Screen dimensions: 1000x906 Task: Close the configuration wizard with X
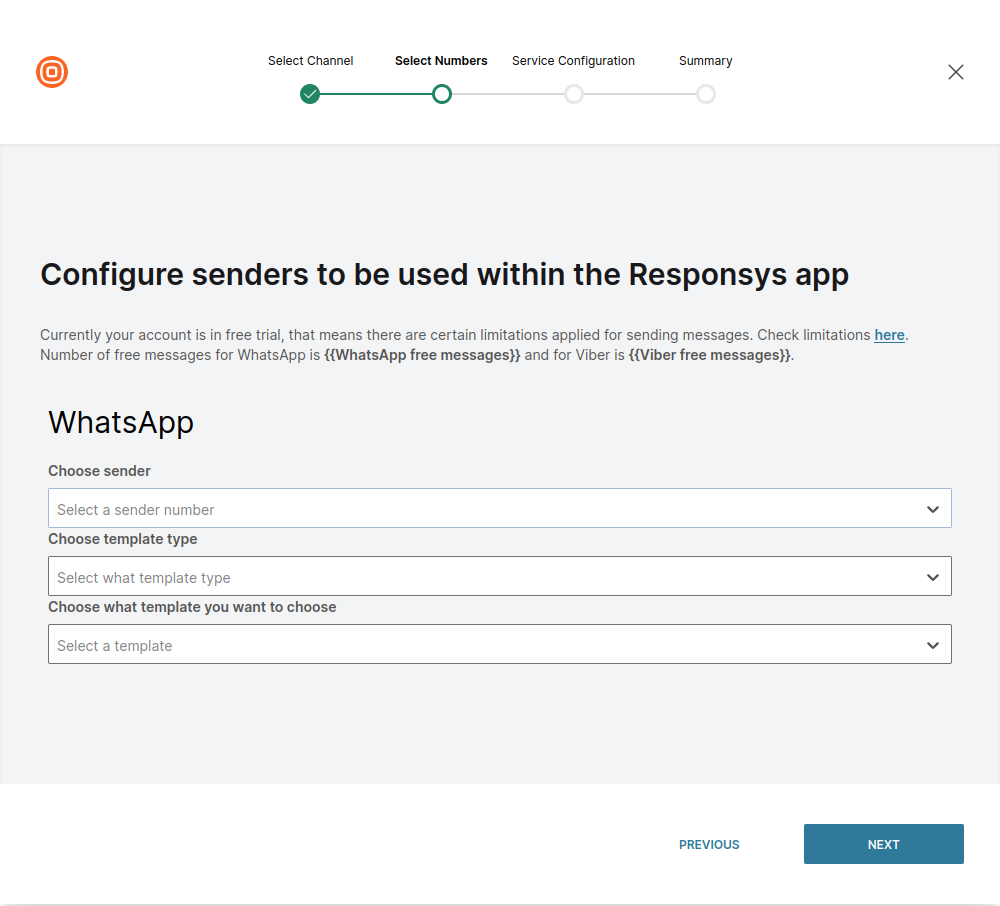[x=956, y=72]
